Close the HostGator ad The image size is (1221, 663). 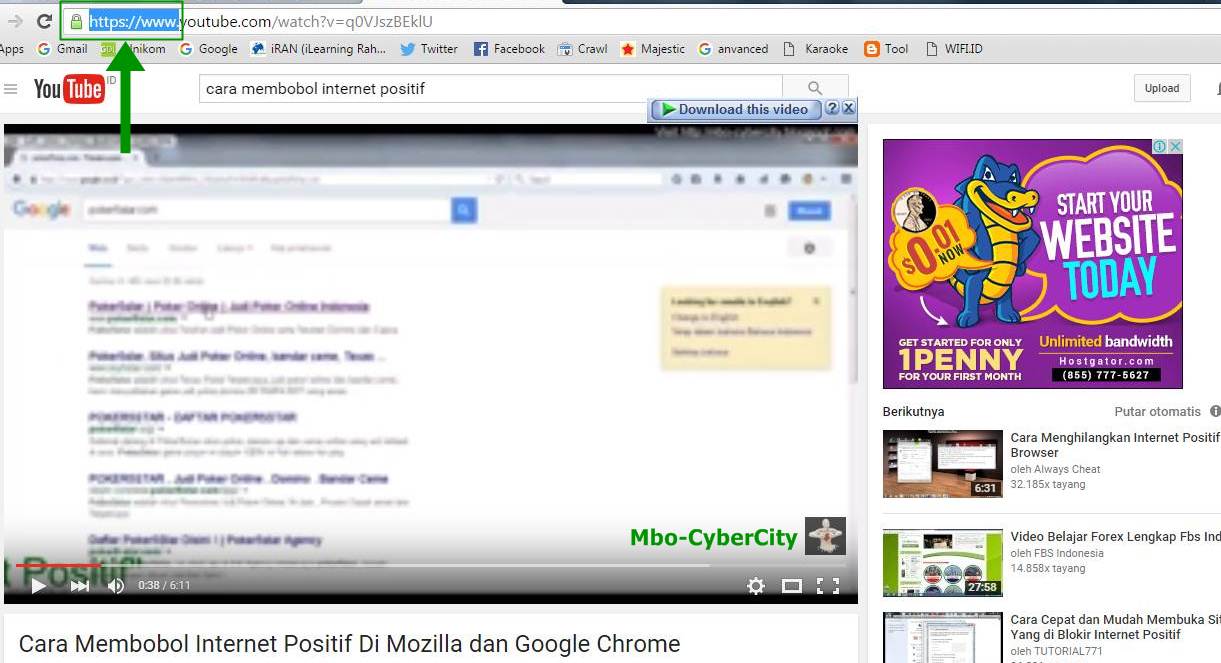pos(1175,146)
